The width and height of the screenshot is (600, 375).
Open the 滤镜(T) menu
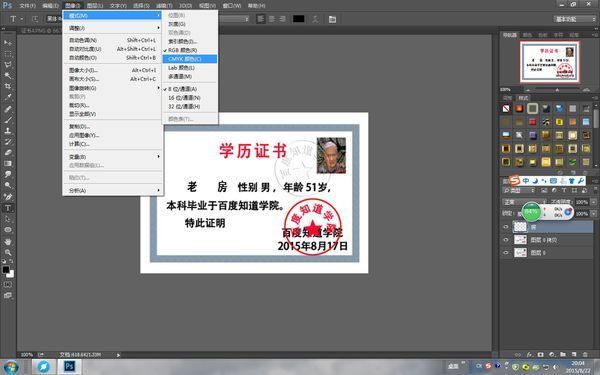click(164, 6)
